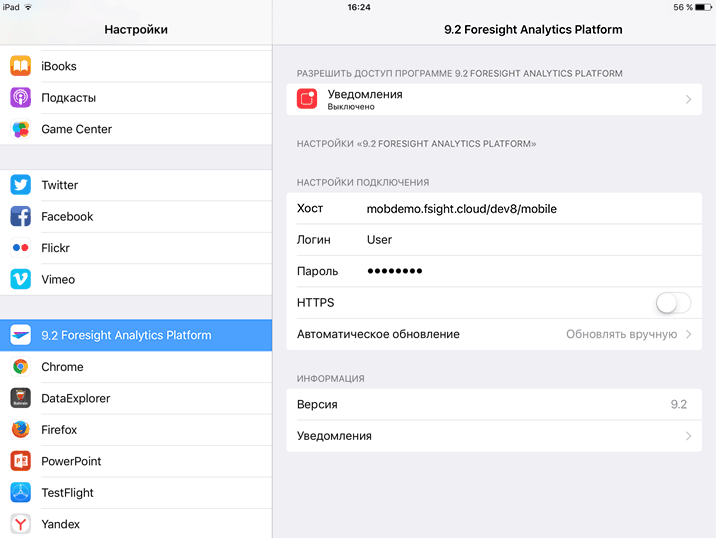Screen dimensions: 716x538
Task: Select DataExplorer in the settings list
Action: (136, 398)
